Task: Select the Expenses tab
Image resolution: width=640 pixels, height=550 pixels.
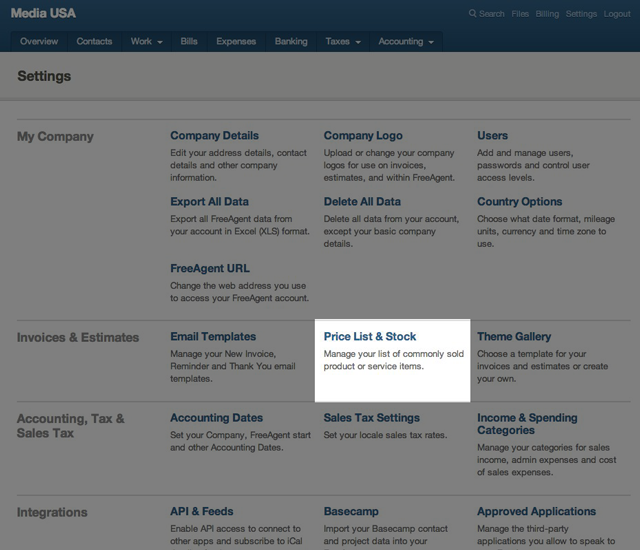Action: (x=236, y=42)
